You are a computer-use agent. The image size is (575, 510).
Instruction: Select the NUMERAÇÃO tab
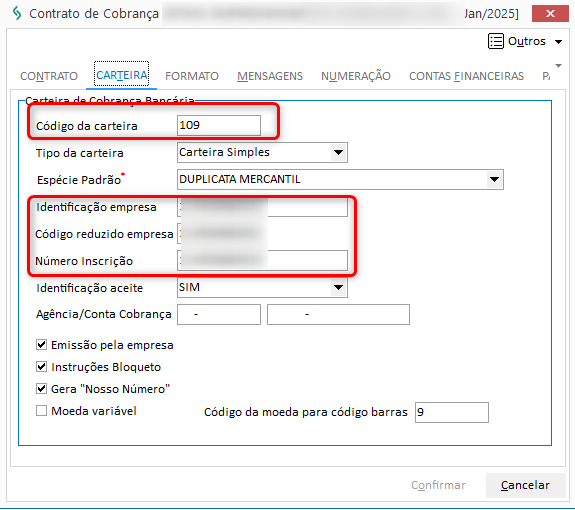pyautogui.click(x=356, y=76)
